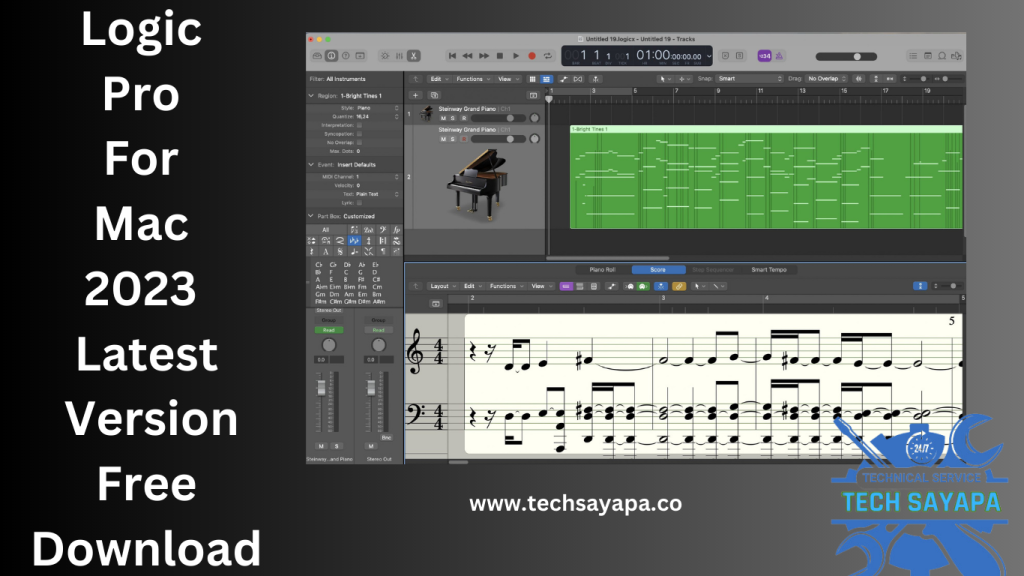Image resolution: width=1024 pixels, height=576 pixels.
Task: Toggle the Metronome click icon
Action: point(779,56)
